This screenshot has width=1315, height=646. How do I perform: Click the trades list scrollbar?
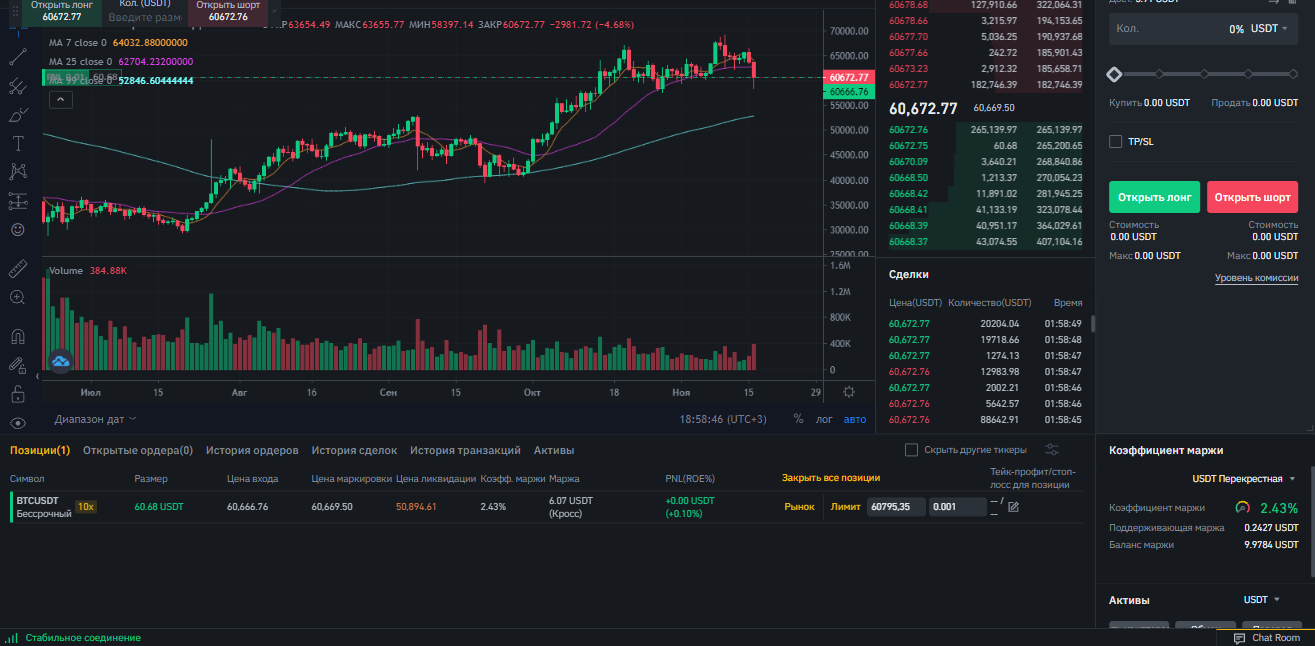point(1092,324)
